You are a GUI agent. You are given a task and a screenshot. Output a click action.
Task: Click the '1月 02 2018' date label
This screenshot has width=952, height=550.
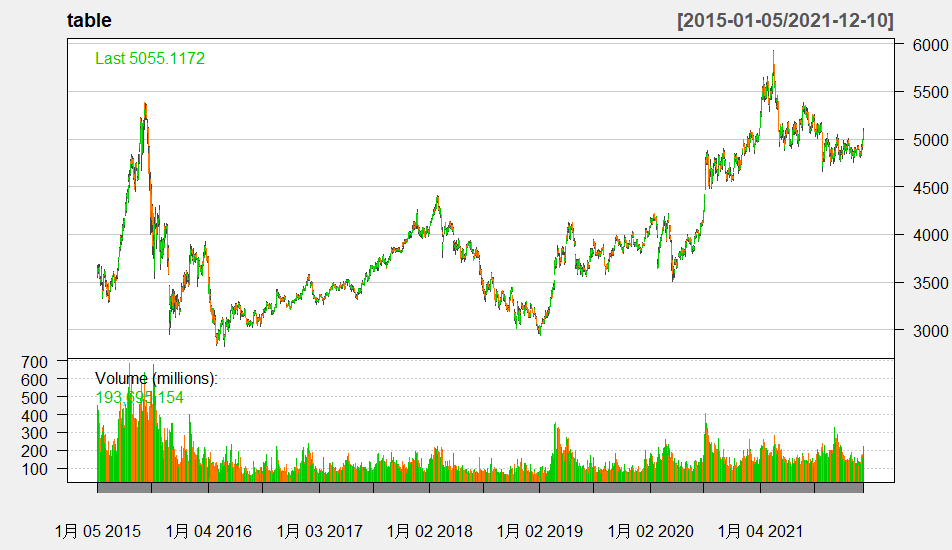(x=429, y=531)
